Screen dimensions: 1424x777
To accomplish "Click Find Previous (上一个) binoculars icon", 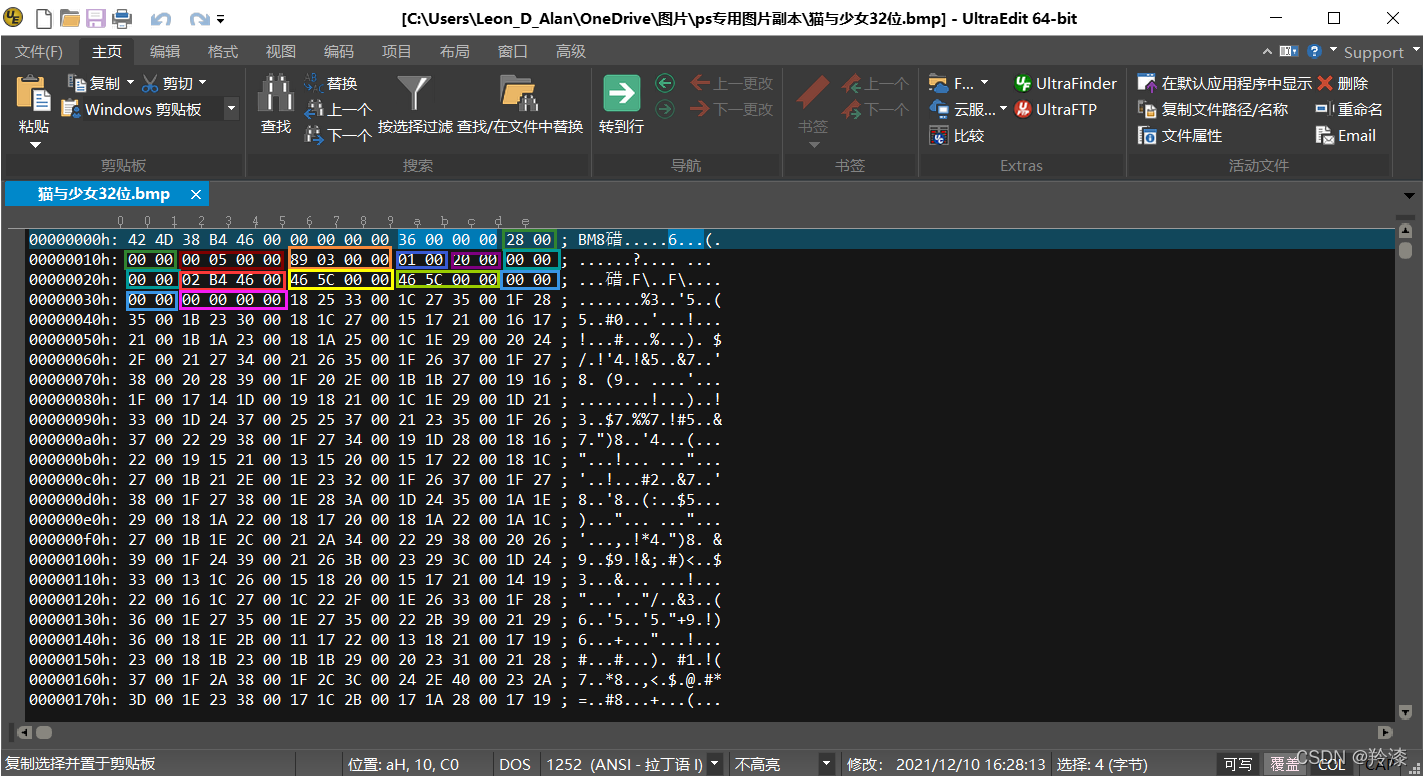I will 313,109.
